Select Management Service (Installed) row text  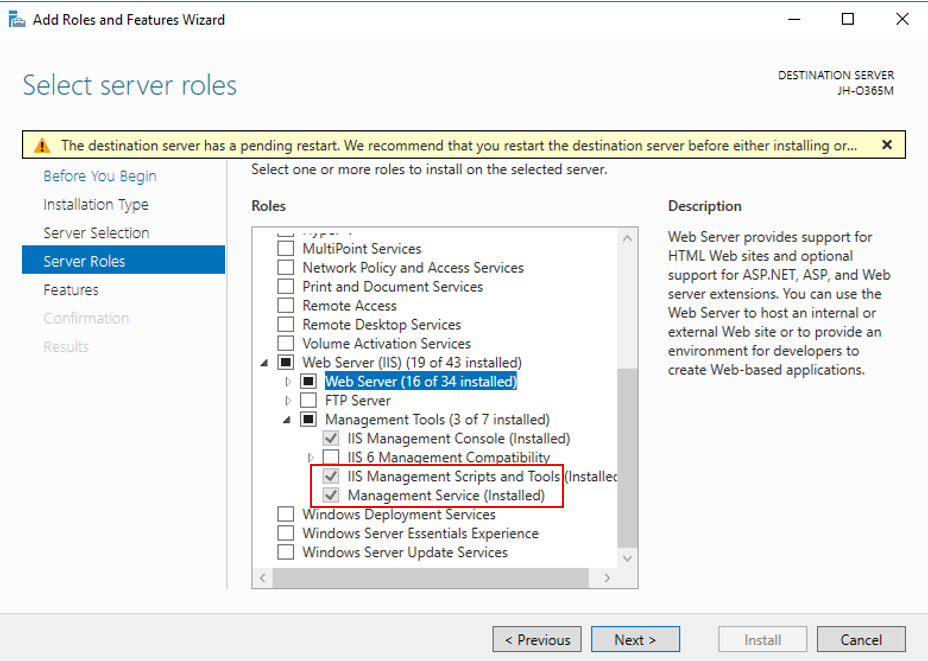(446, 495)
